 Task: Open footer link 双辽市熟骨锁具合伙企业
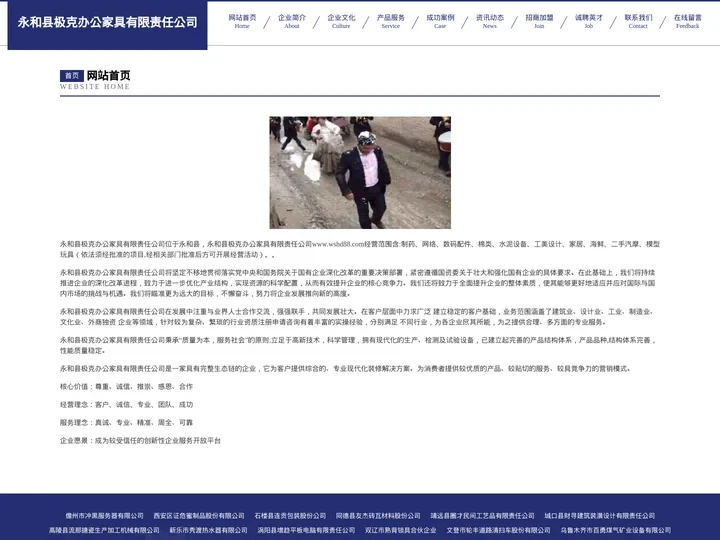click(x=401, y=530)
